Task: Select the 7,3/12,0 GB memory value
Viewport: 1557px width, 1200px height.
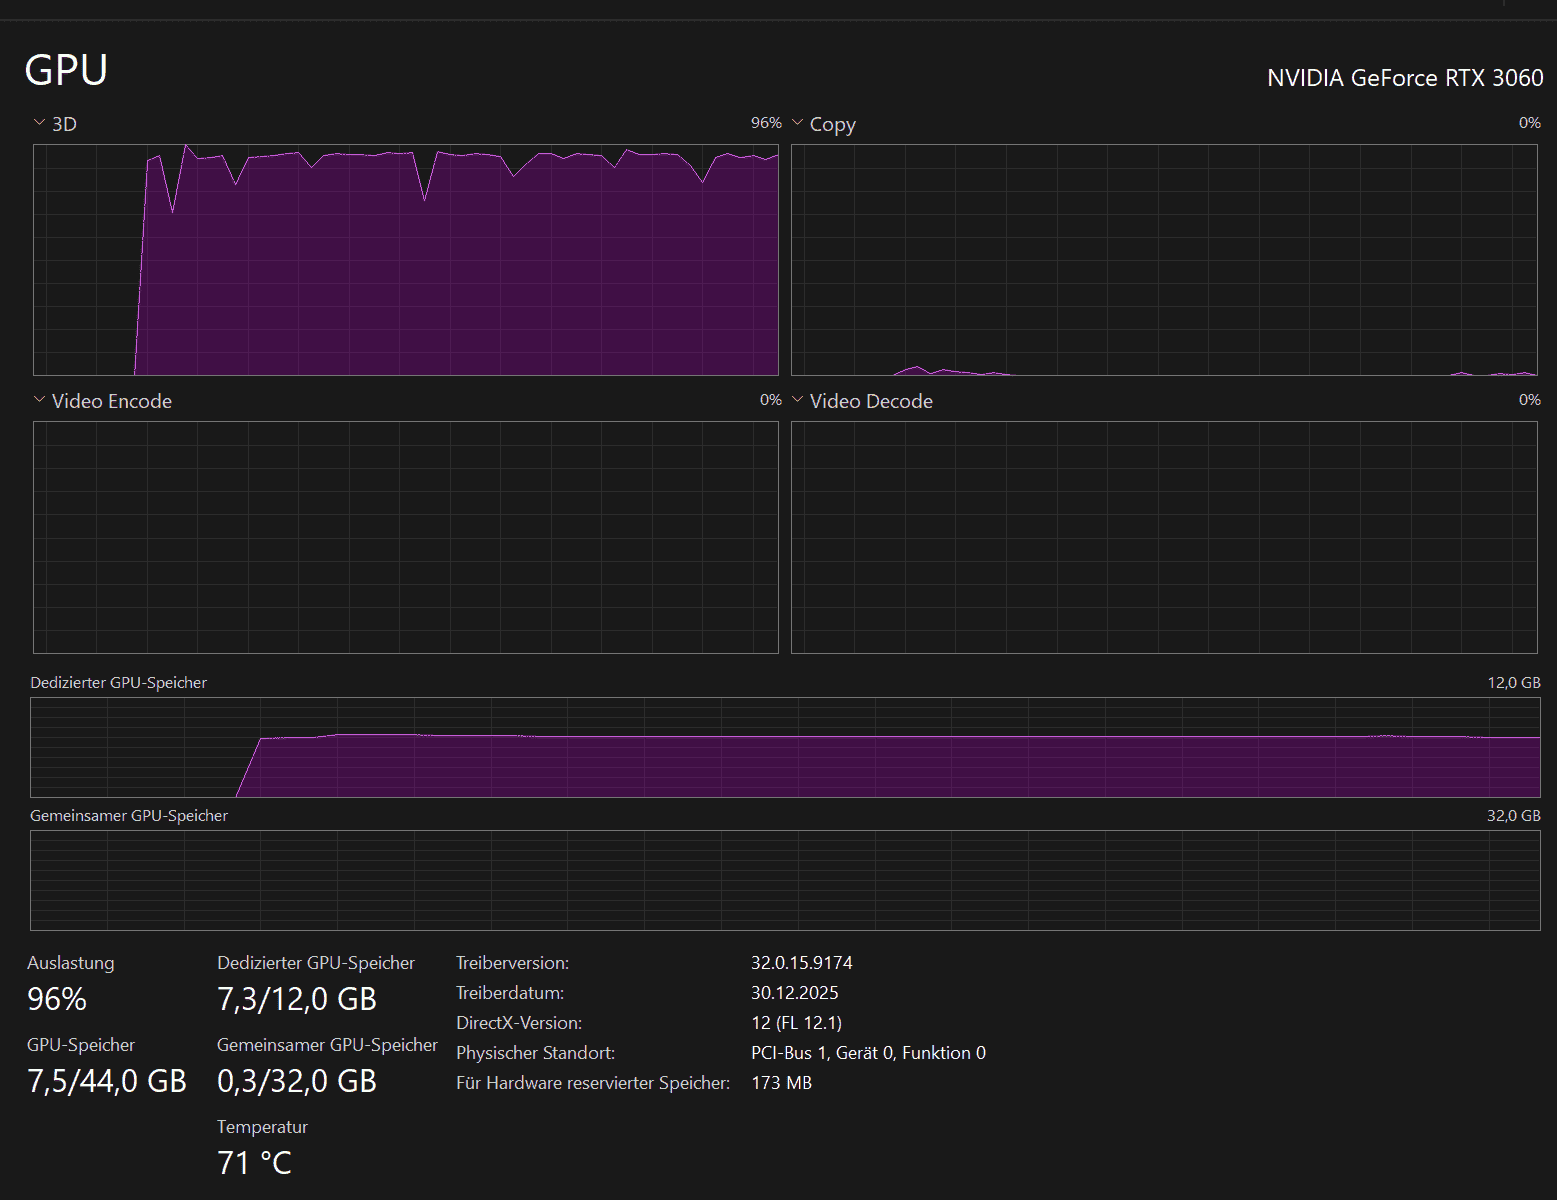Action: coord(297,999)
